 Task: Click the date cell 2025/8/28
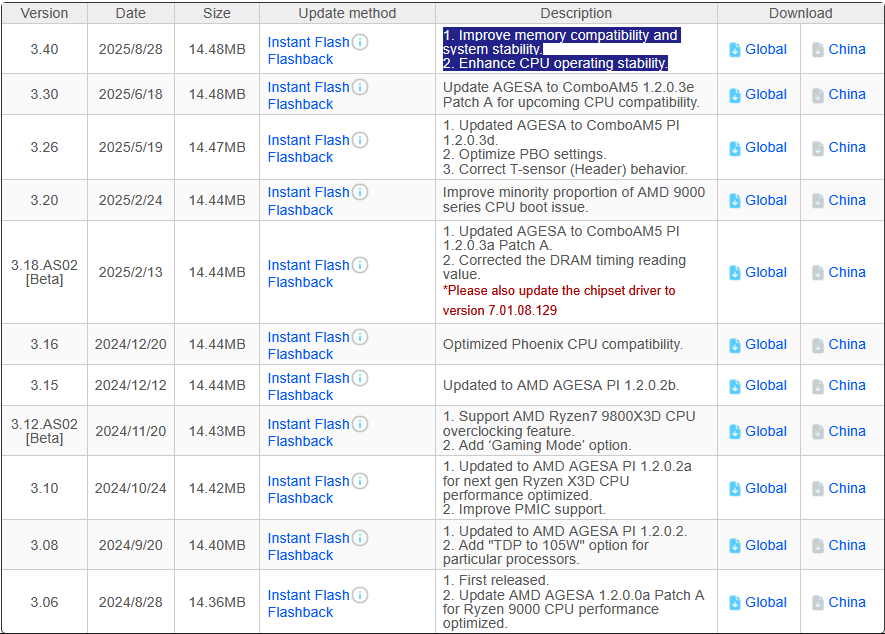click(130, 49)
